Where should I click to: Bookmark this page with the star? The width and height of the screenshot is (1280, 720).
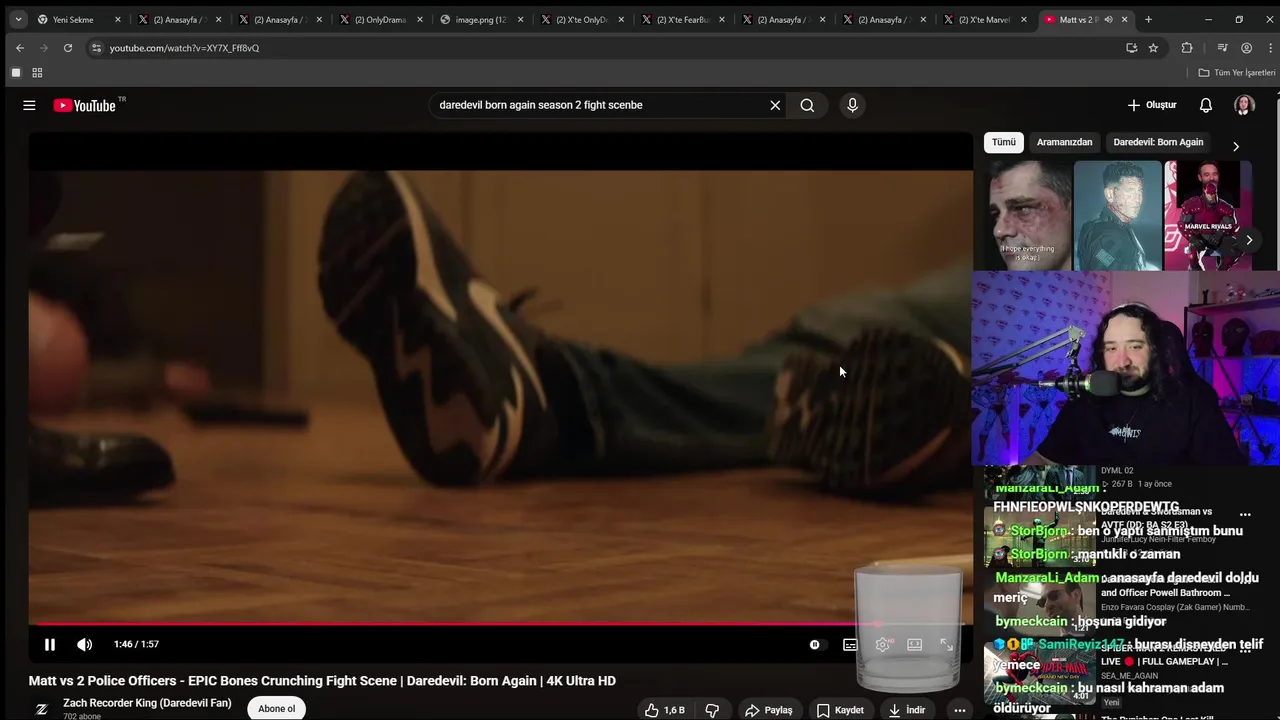(x=1153, y=48)
